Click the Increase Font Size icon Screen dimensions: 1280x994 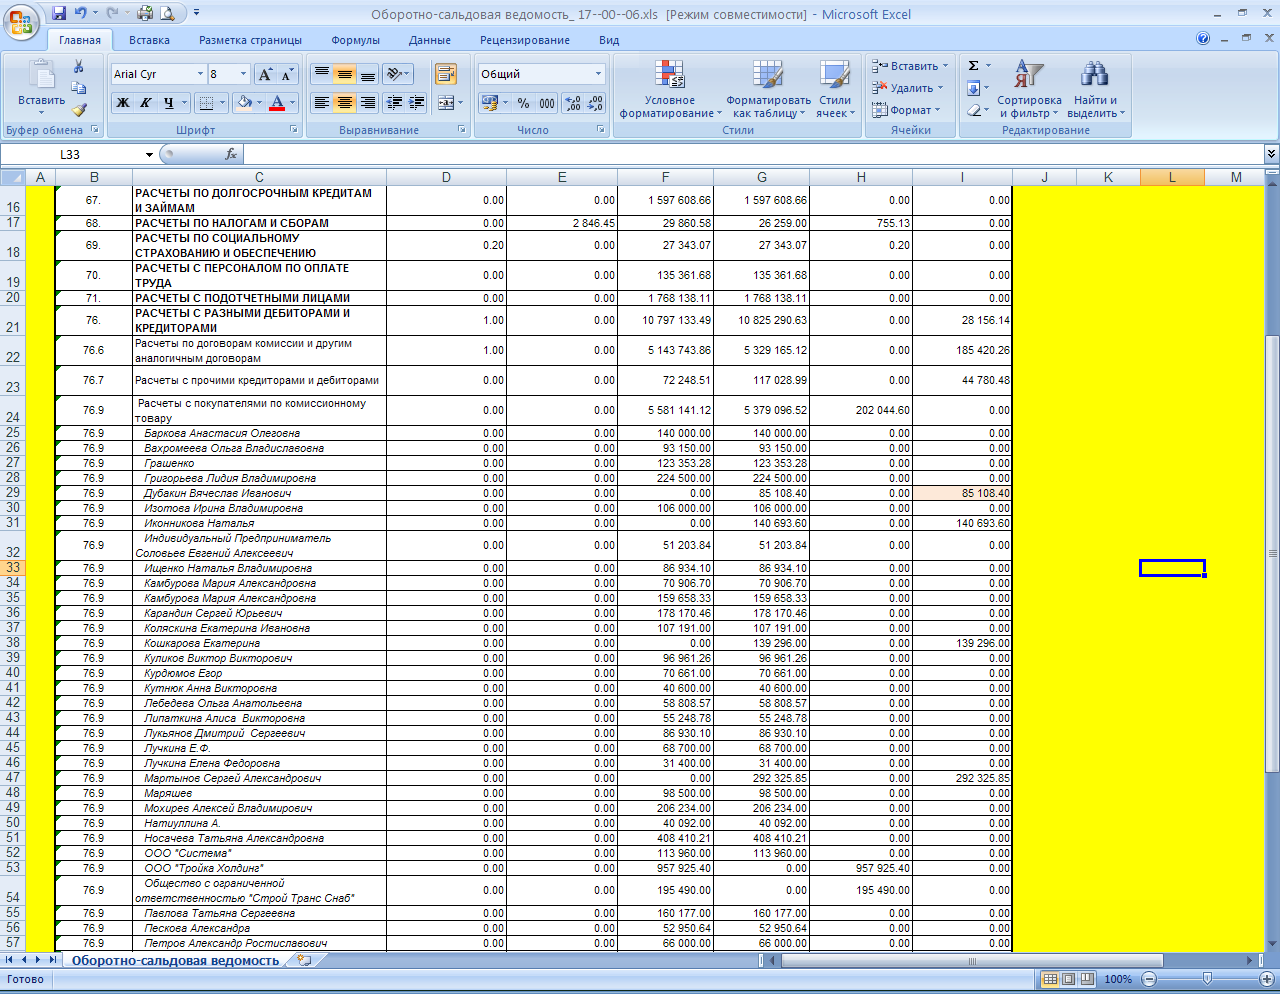point(265,75)
